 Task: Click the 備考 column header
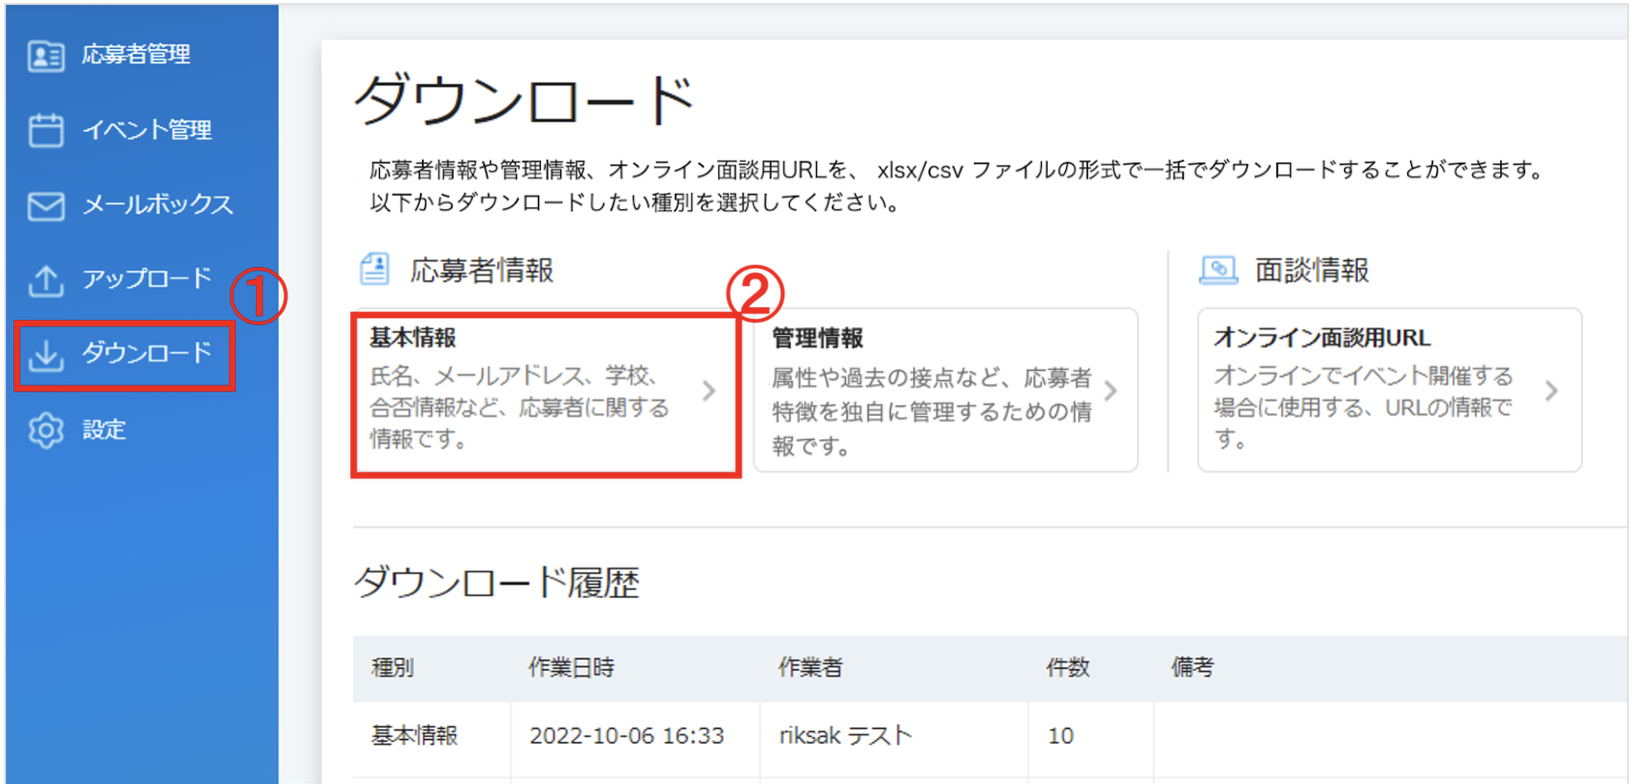[1193, 668]
